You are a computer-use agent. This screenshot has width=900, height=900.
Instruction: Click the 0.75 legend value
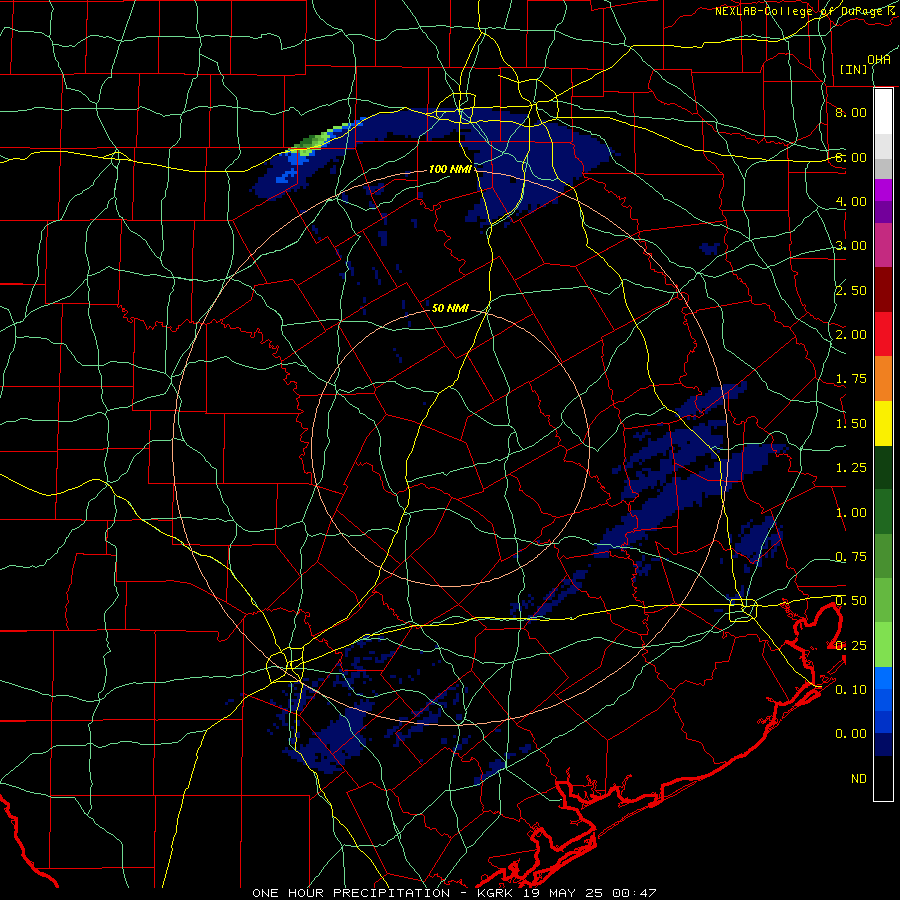pyautogui.click(x=851, y=557)
